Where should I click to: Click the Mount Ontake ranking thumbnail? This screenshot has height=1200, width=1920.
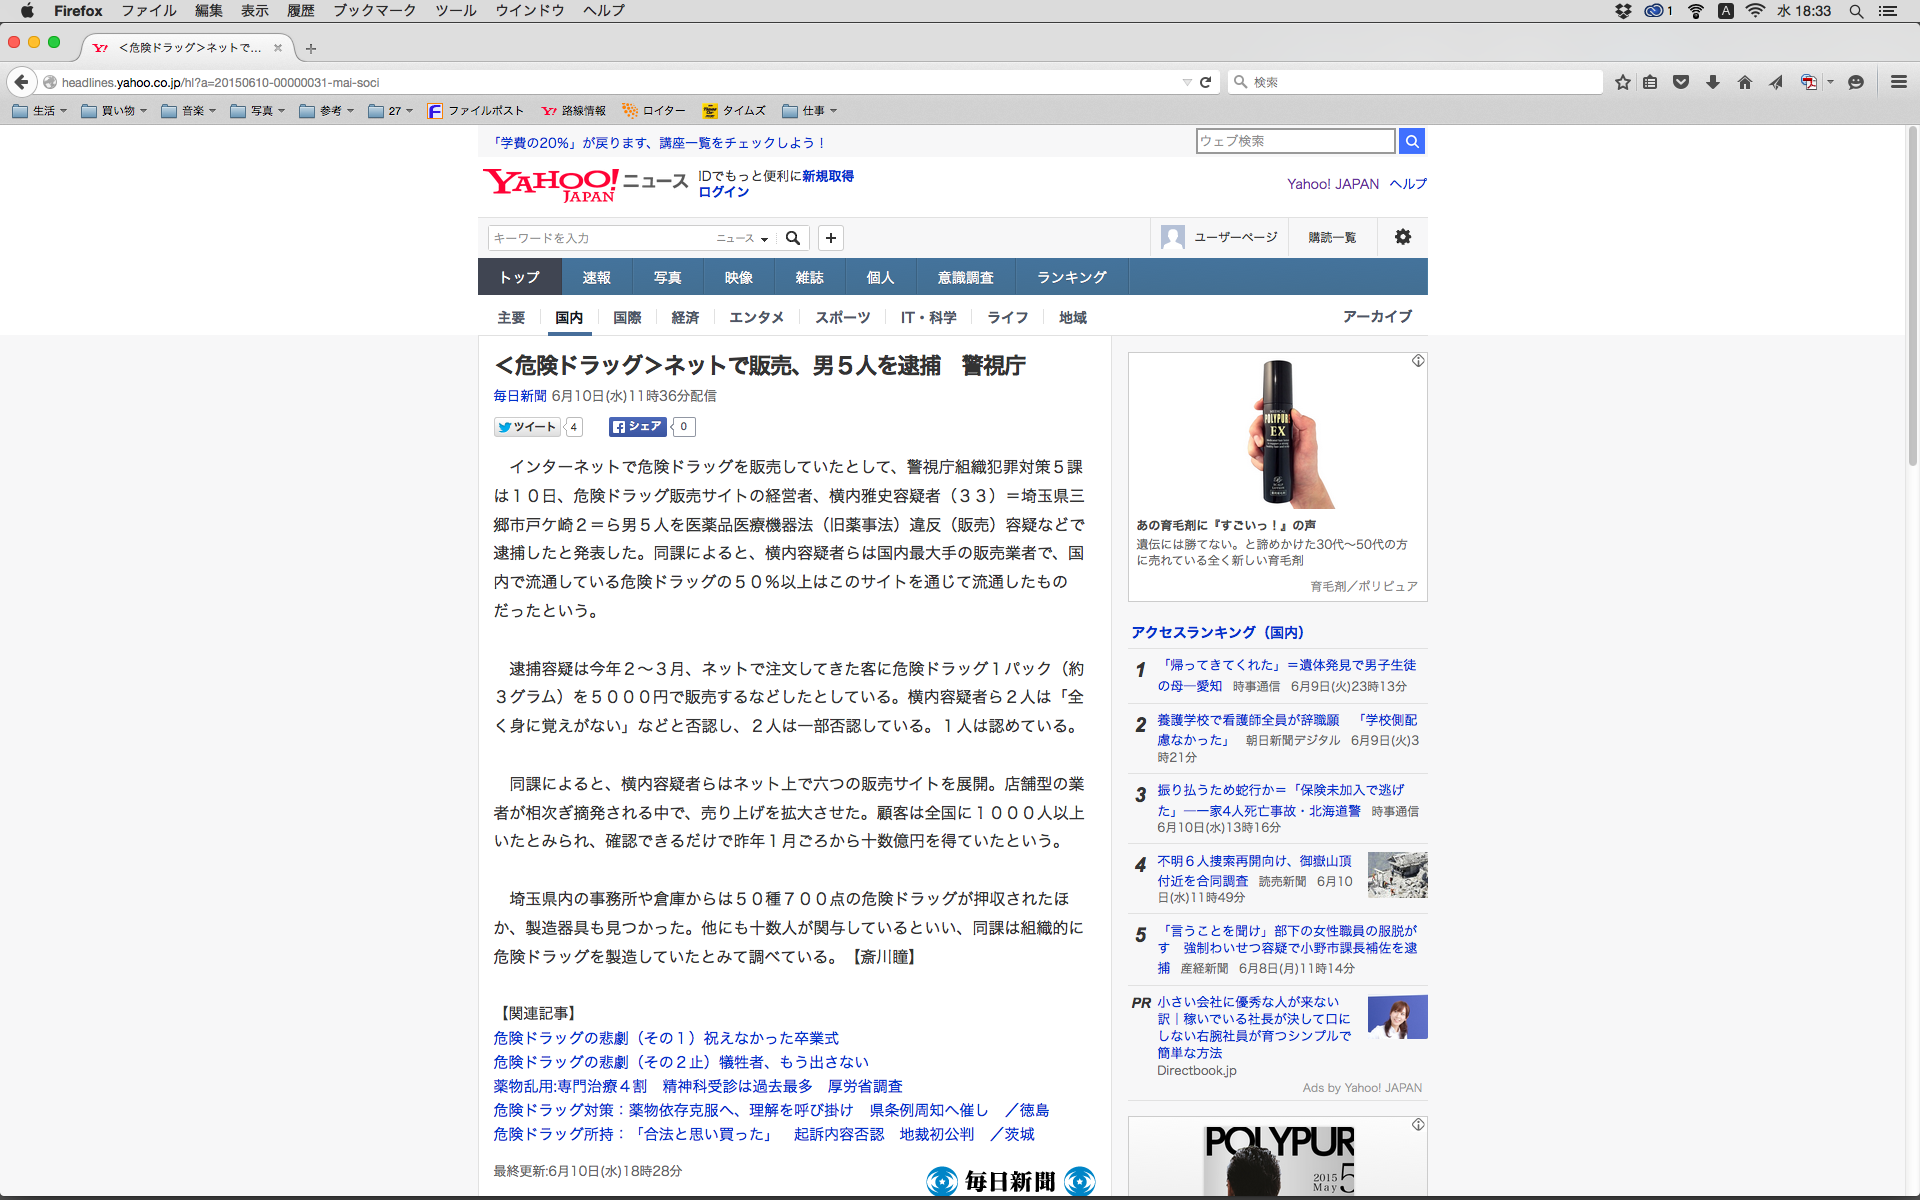pos(1397,875)
